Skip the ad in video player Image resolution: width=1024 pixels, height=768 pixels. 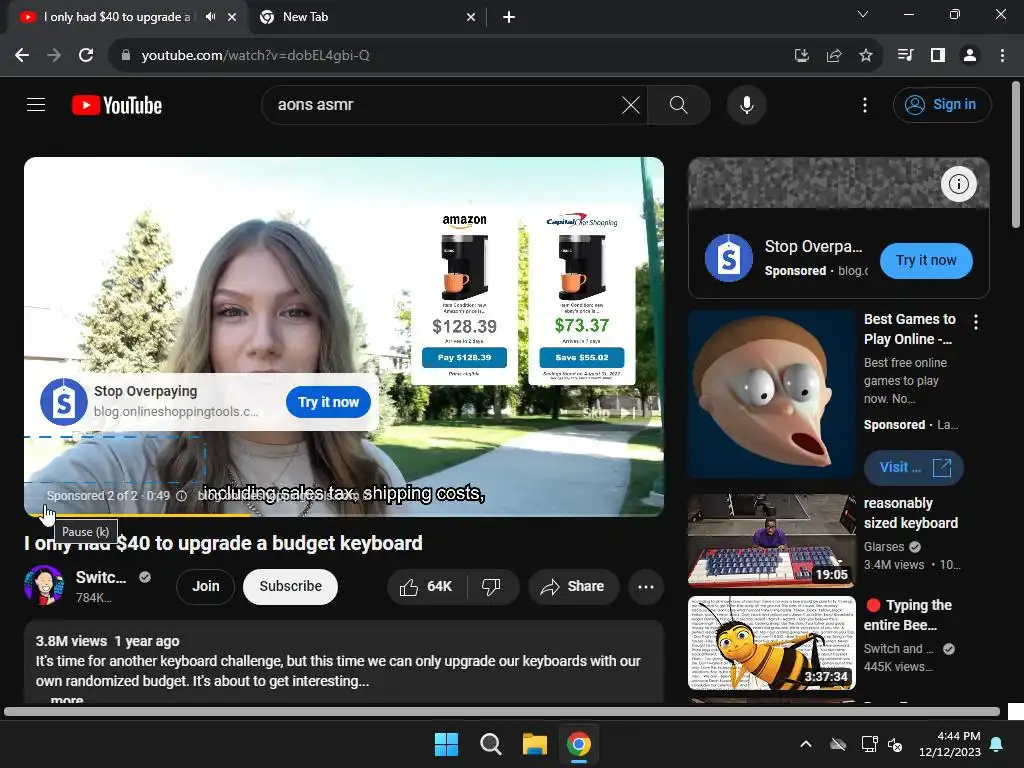608,413
